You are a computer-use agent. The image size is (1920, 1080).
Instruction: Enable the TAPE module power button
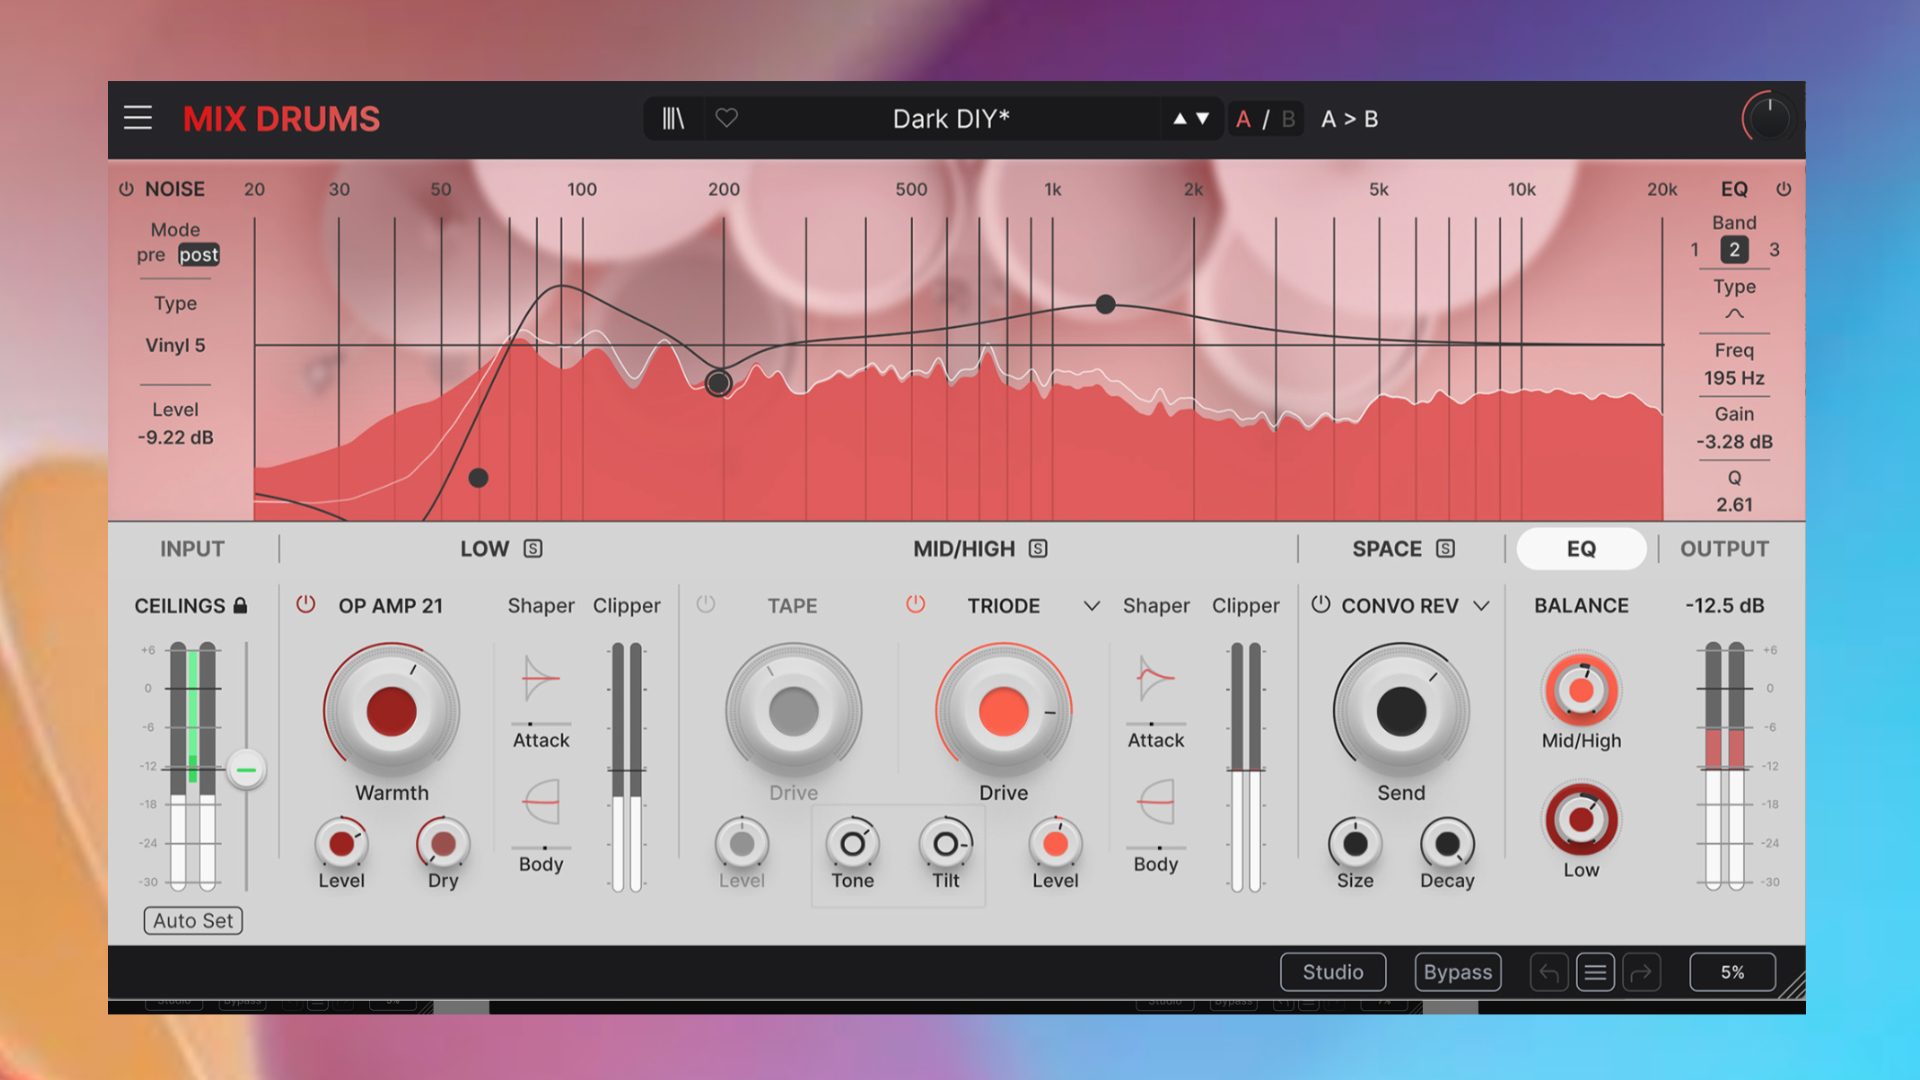[706, 605]
